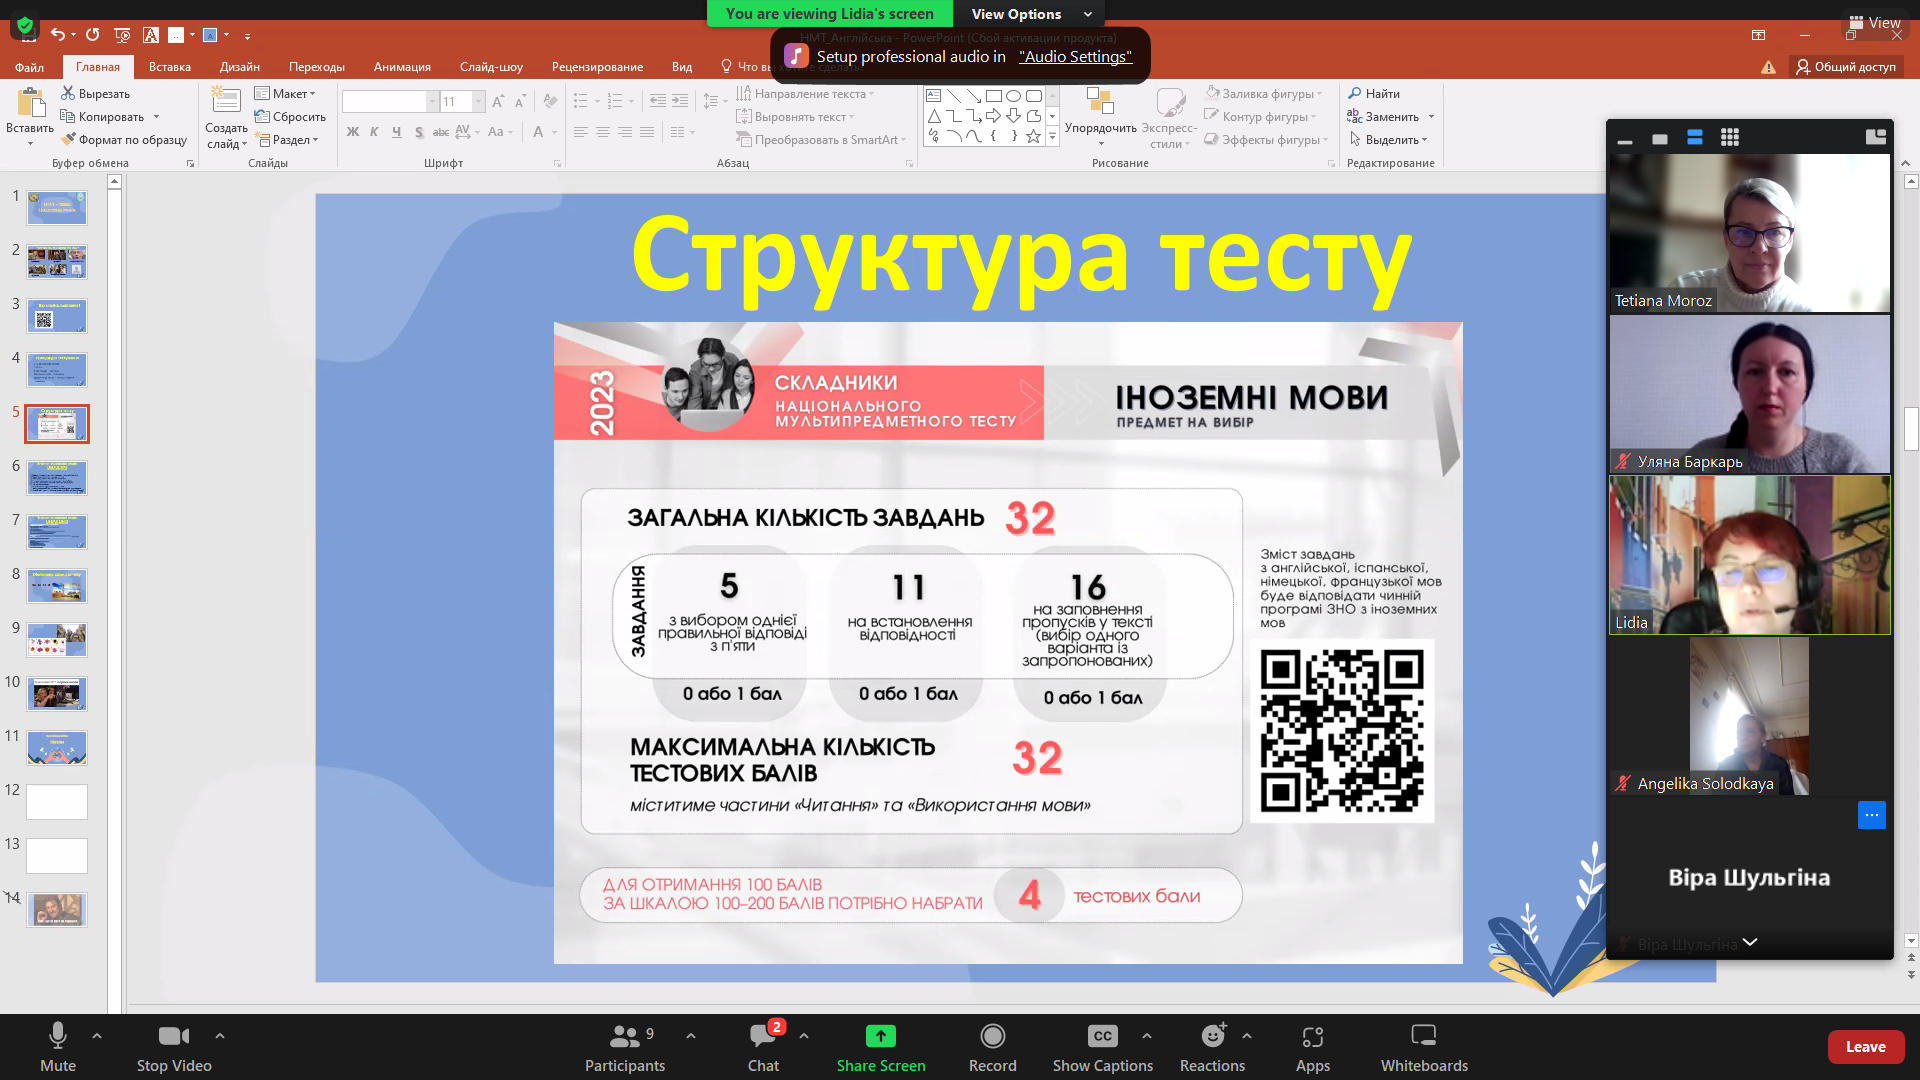Toggle Underline (Ч) formatting
Screen dimensions: 1920x1080
click(397, 131)
